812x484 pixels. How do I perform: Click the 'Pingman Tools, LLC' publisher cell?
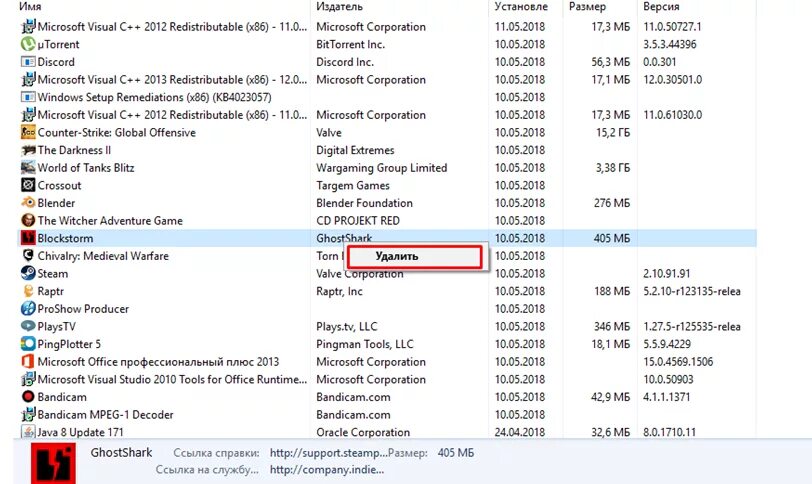point(365,344)
